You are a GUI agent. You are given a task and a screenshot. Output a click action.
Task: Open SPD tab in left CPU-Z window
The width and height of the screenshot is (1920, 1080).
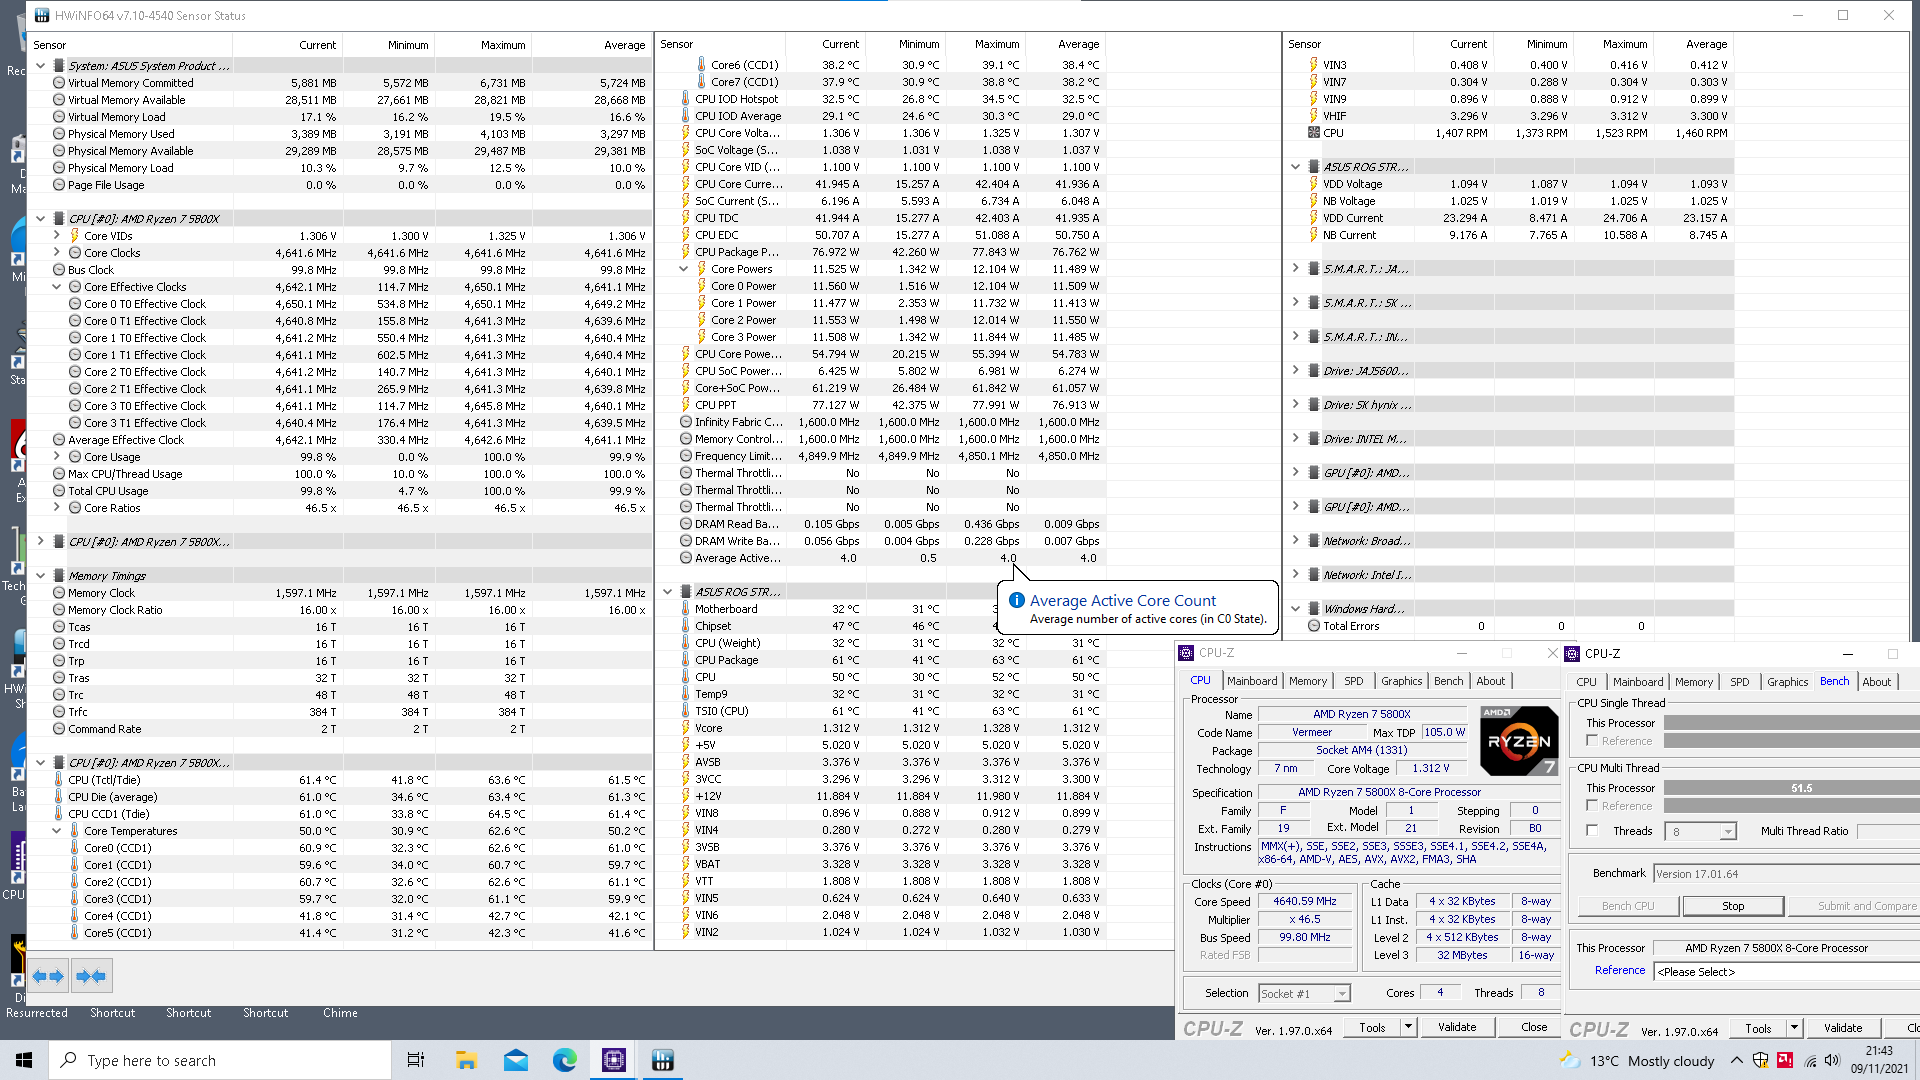point(1353,681)
